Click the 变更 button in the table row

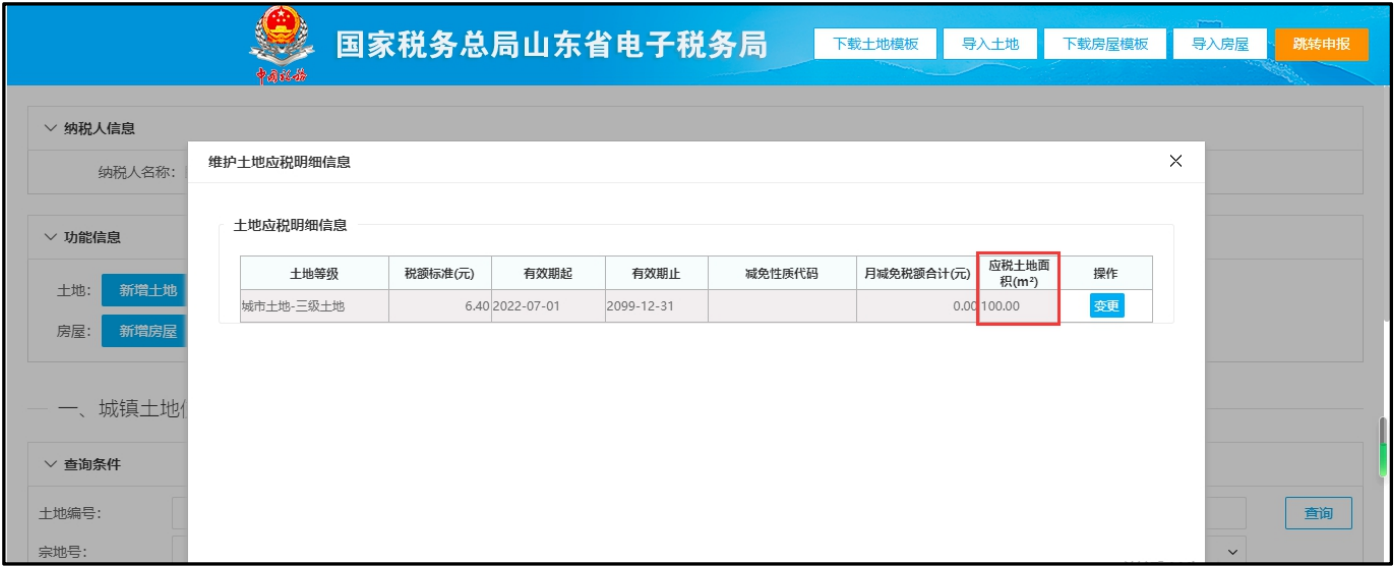1106,306
